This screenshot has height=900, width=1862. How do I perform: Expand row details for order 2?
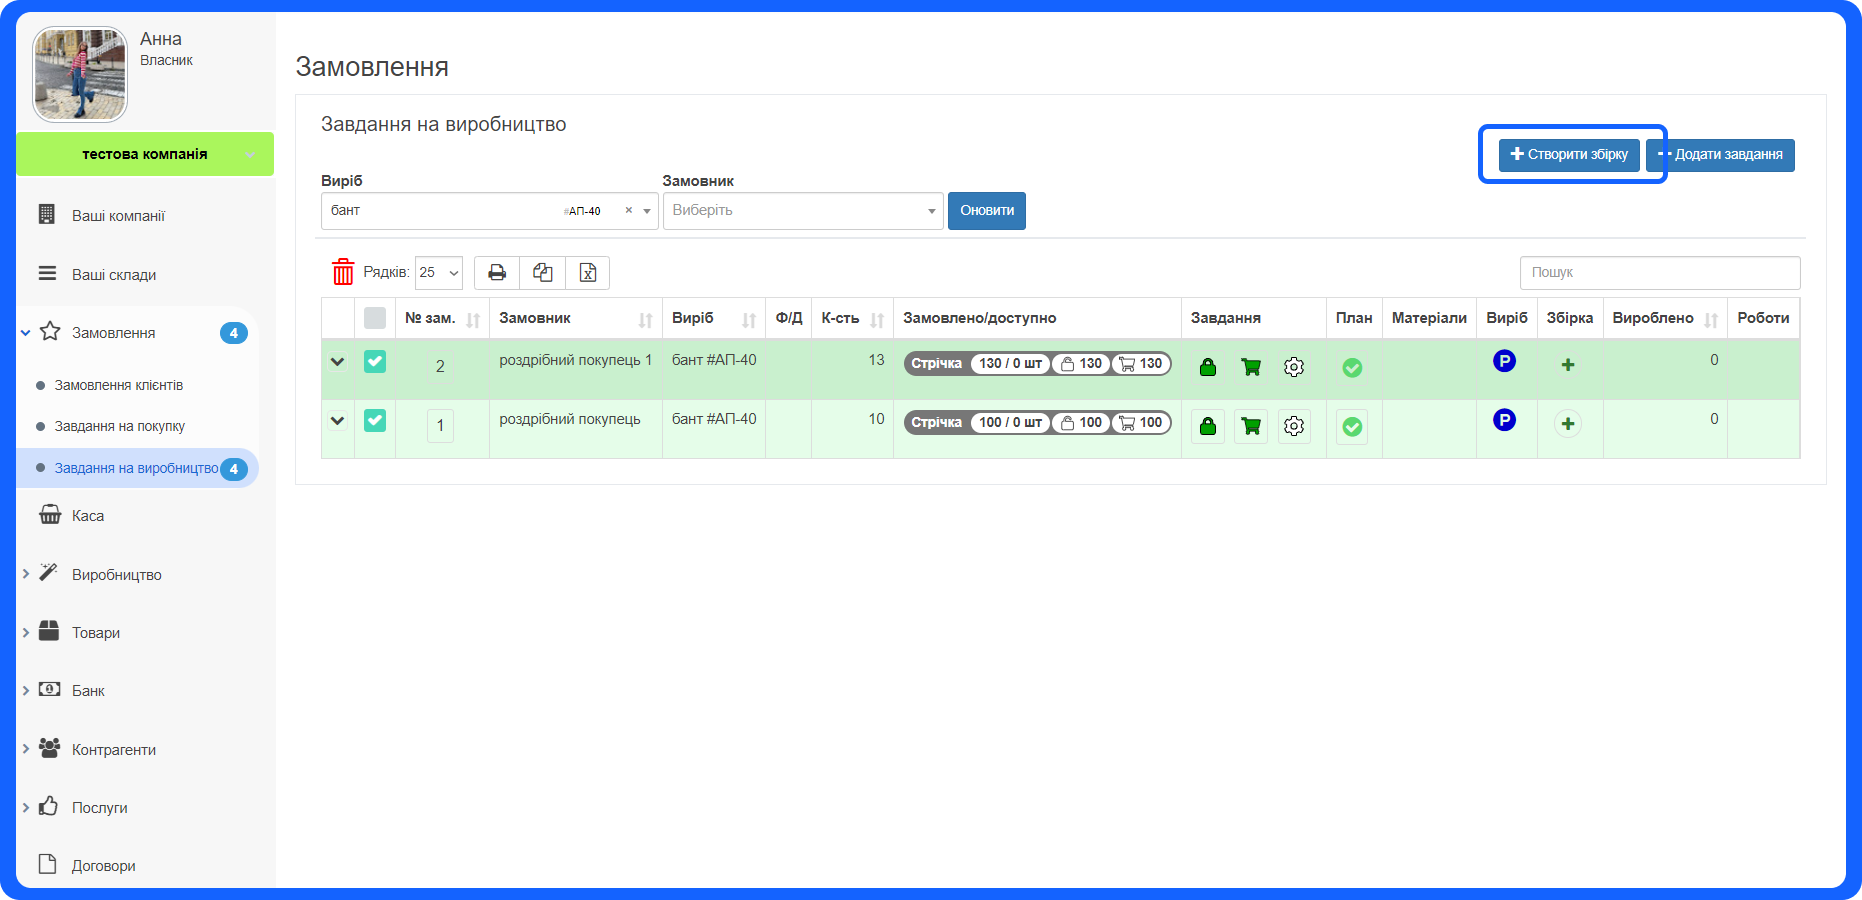338,362
